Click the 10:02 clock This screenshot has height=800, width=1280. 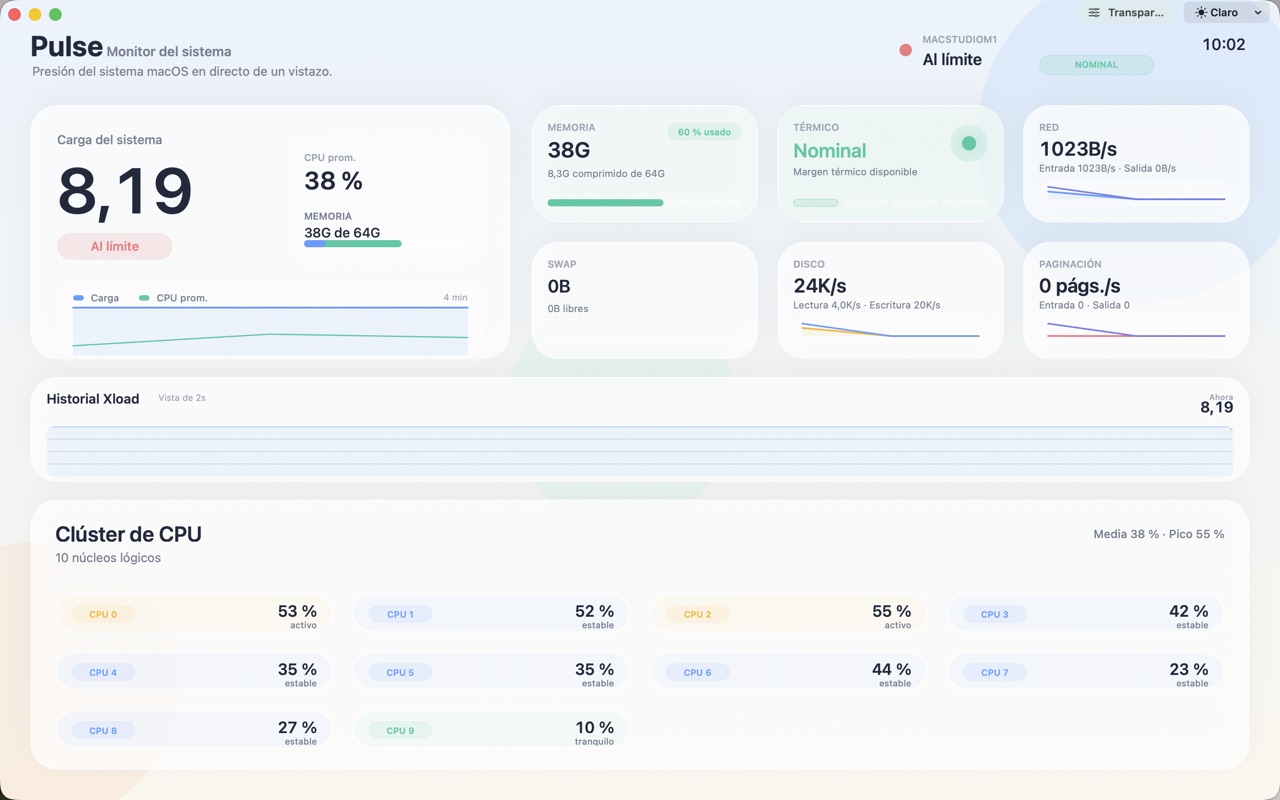pyautogui.click(x=1223, y=45)
